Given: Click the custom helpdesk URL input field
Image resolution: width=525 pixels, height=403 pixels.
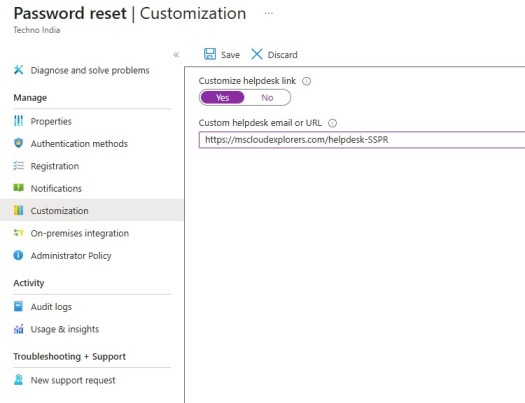Looking at the screenshot, I should pyautogui.click(x=362, y=140).
